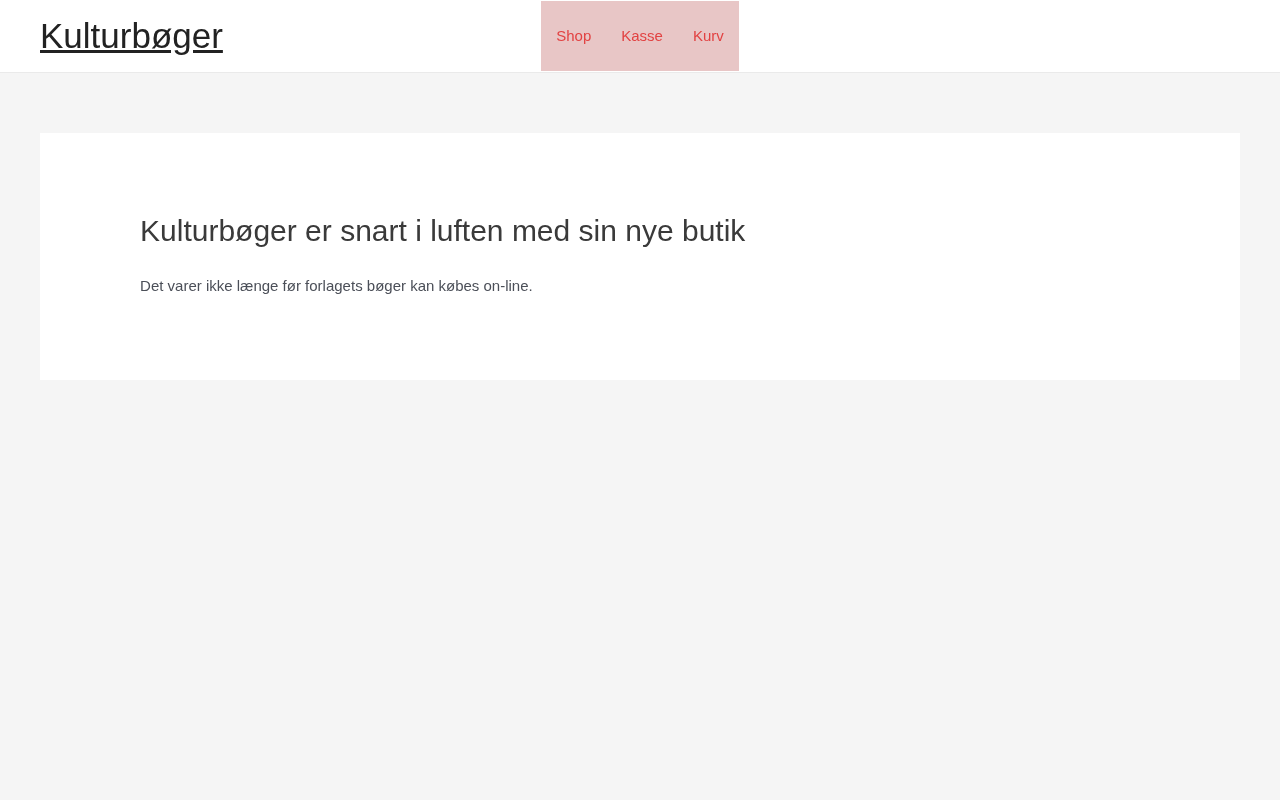
Task: Click the word 'on-line' in the paragraph
Action: pyautogui.click(x=507, y=286)
